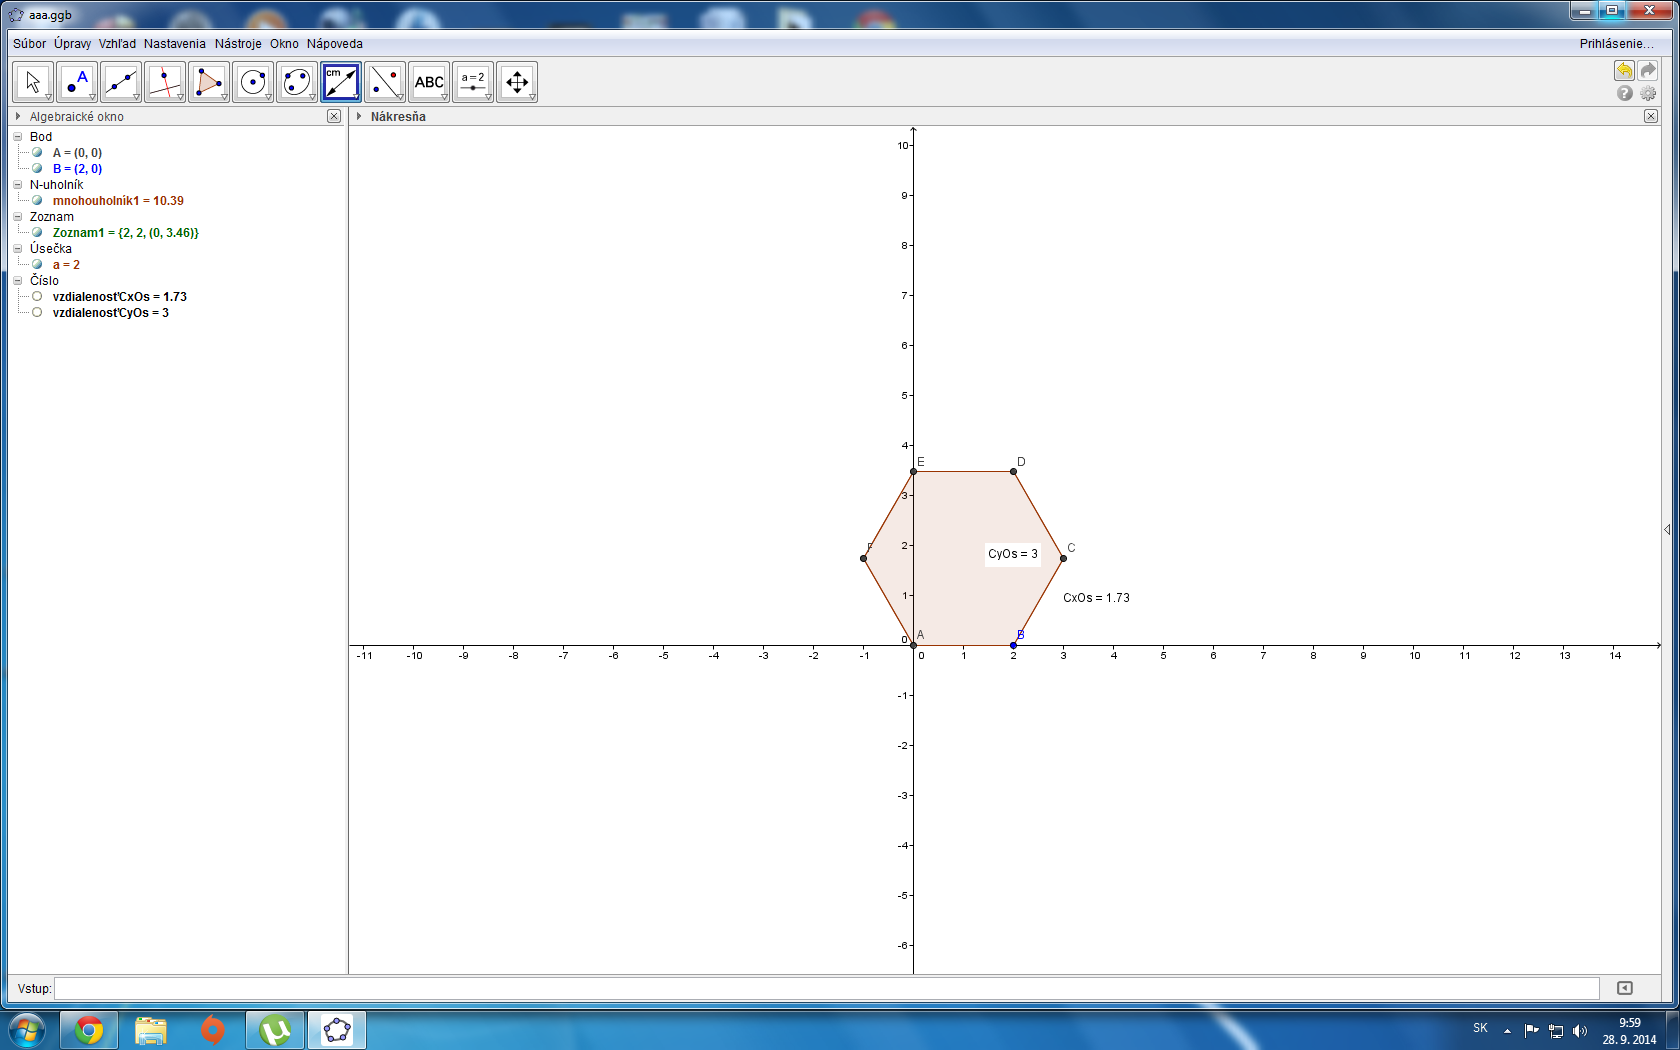Select the Reflect about line tool

385,82
